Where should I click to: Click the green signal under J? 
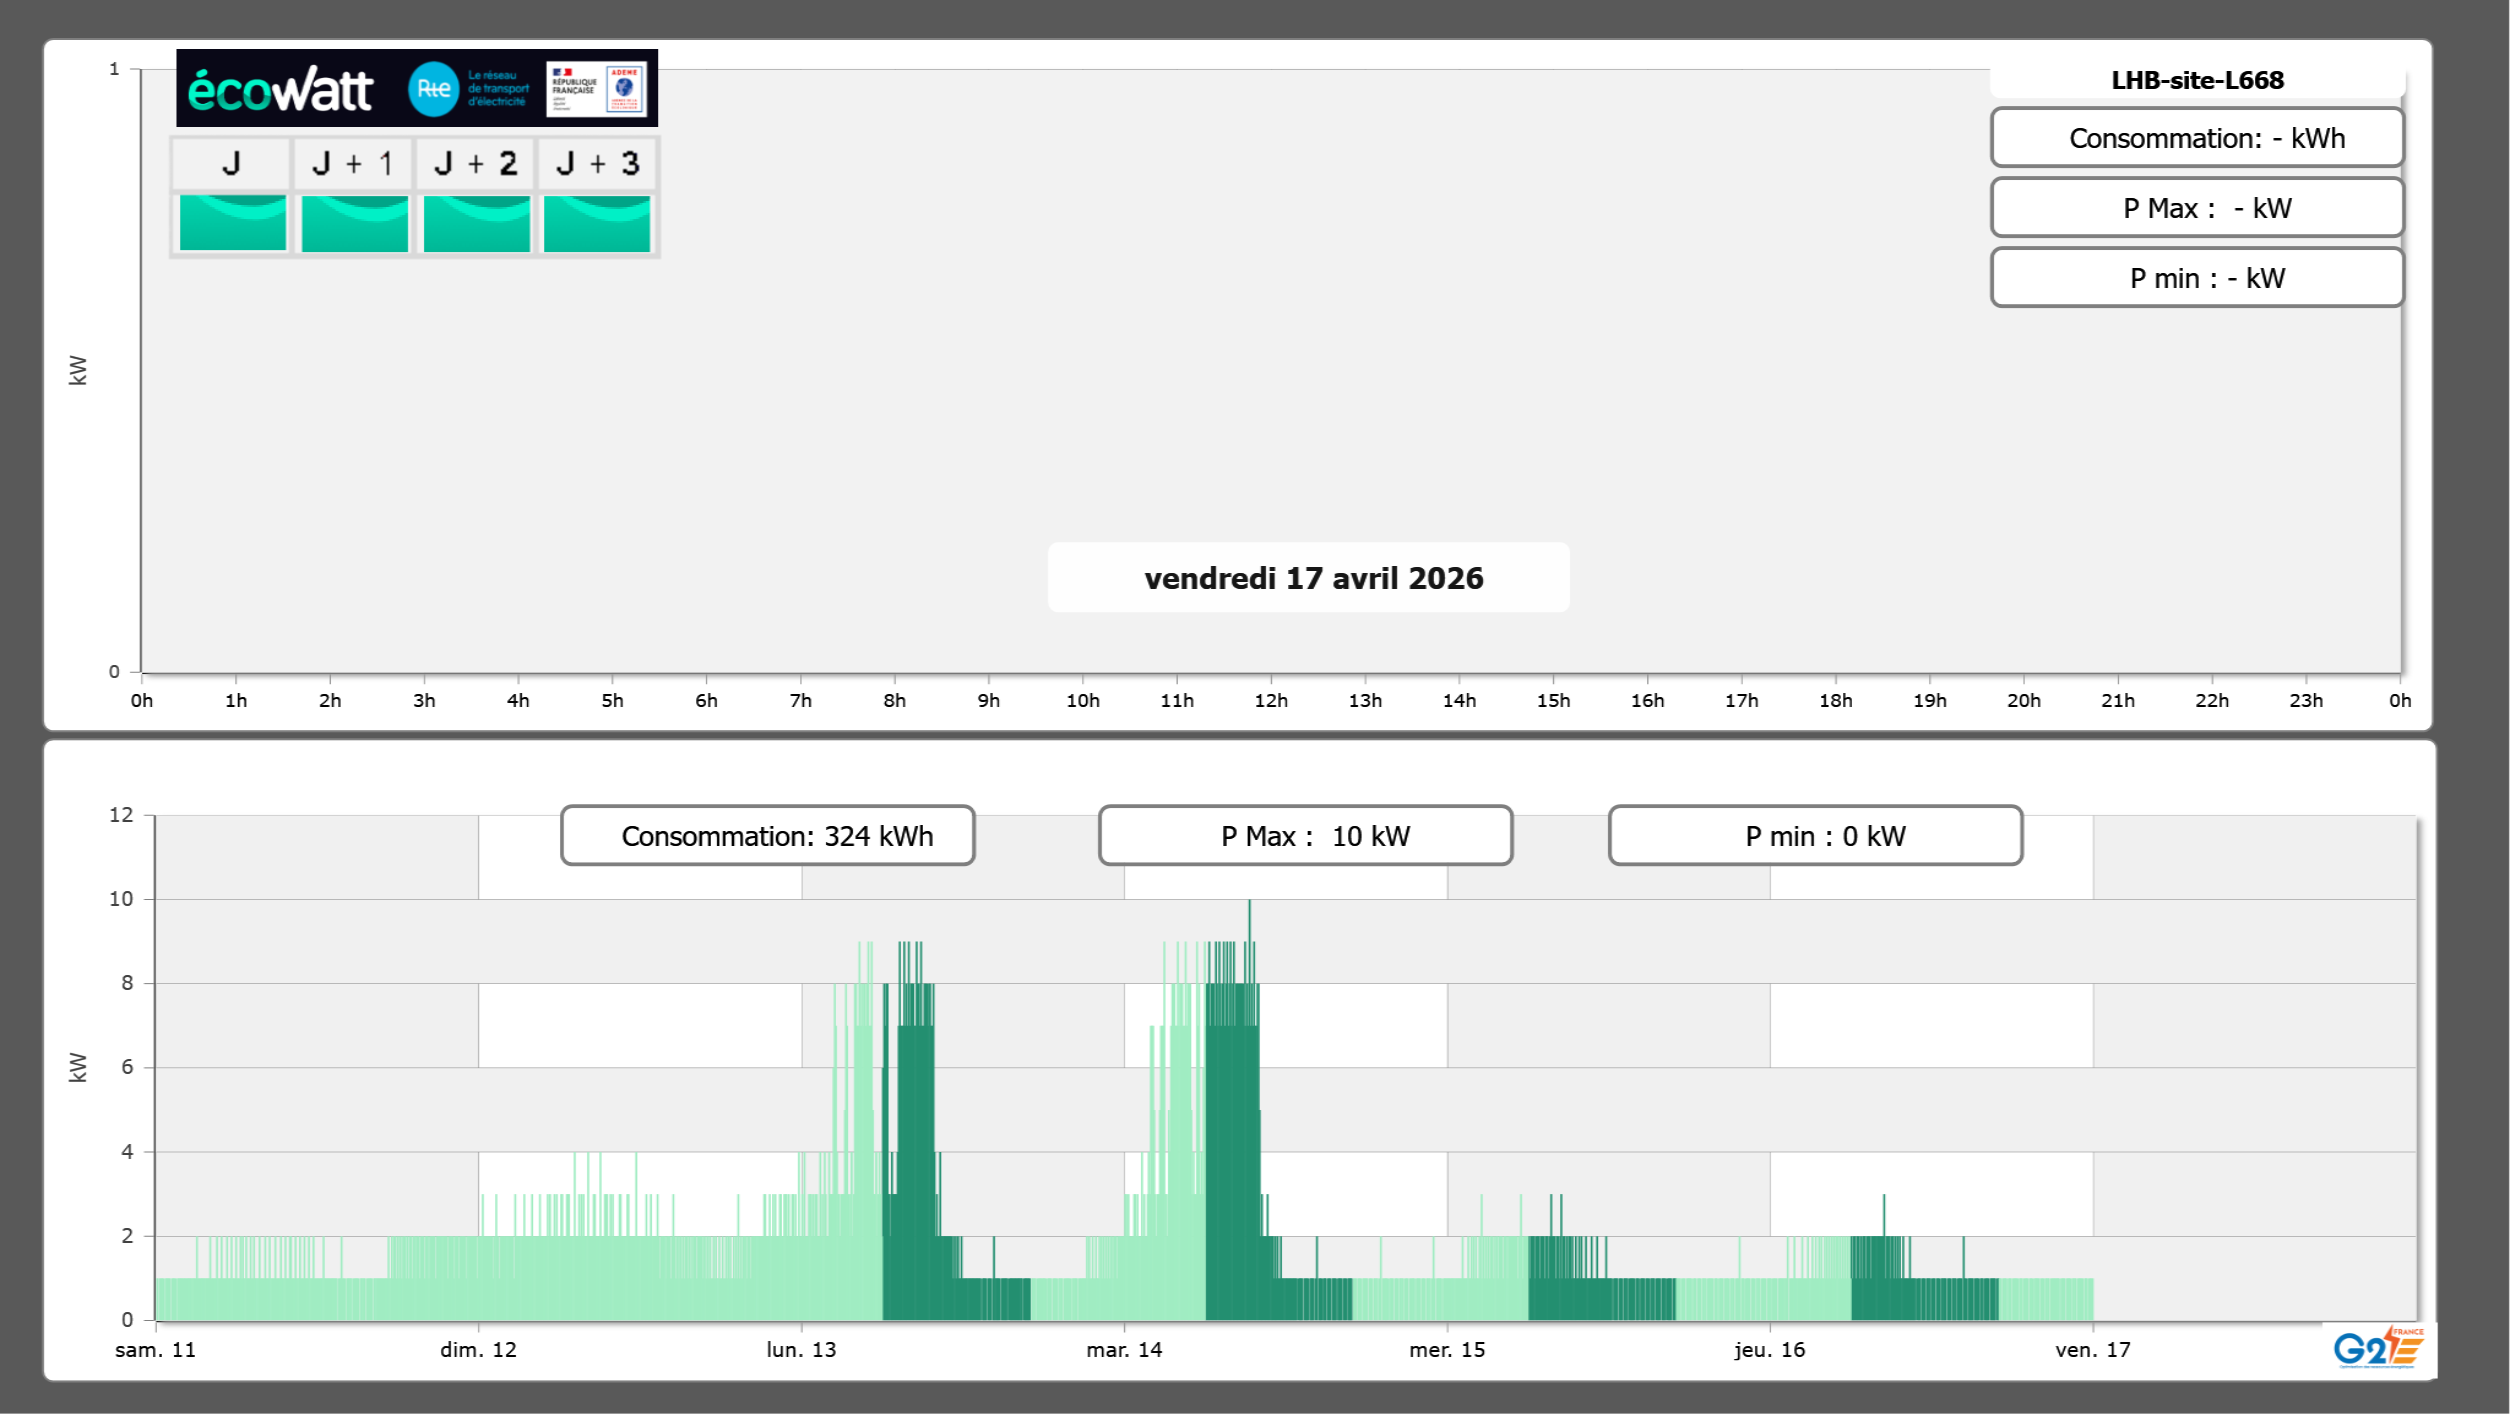point(233,223)
